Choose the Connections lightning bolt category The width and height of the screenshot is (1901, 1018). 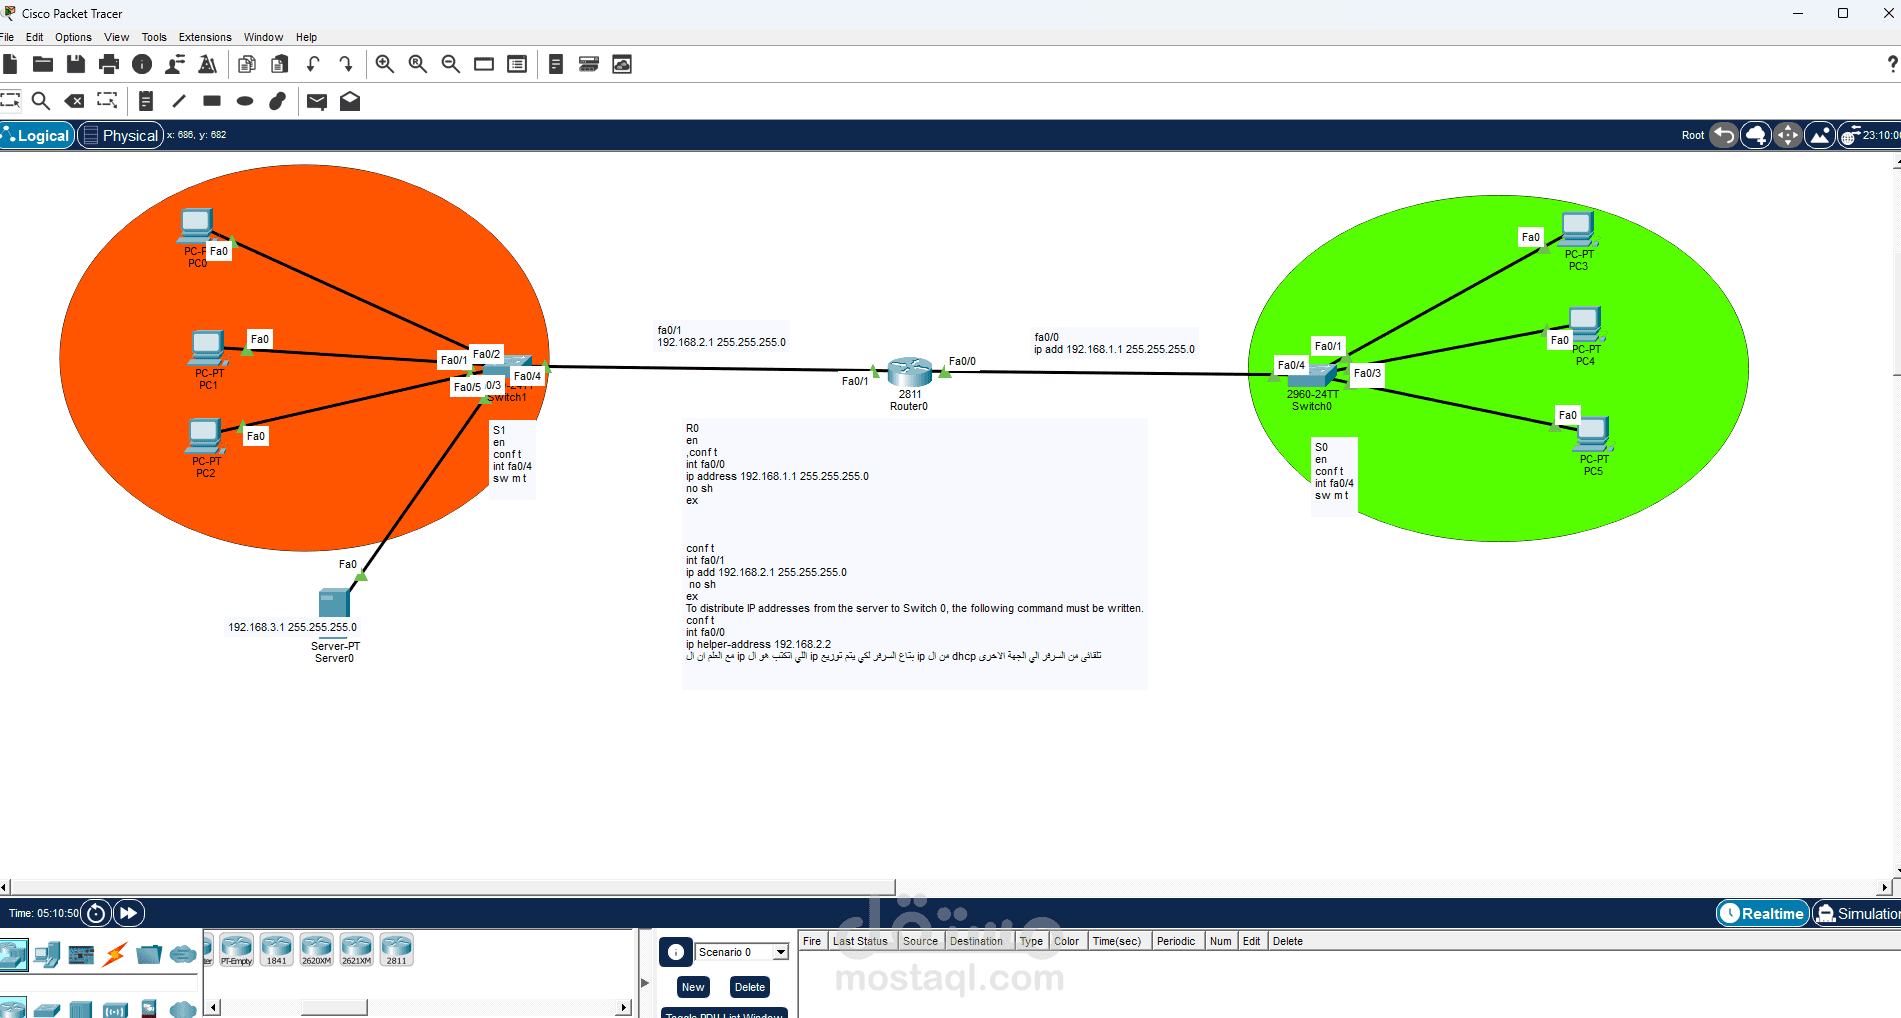(115, 954)
